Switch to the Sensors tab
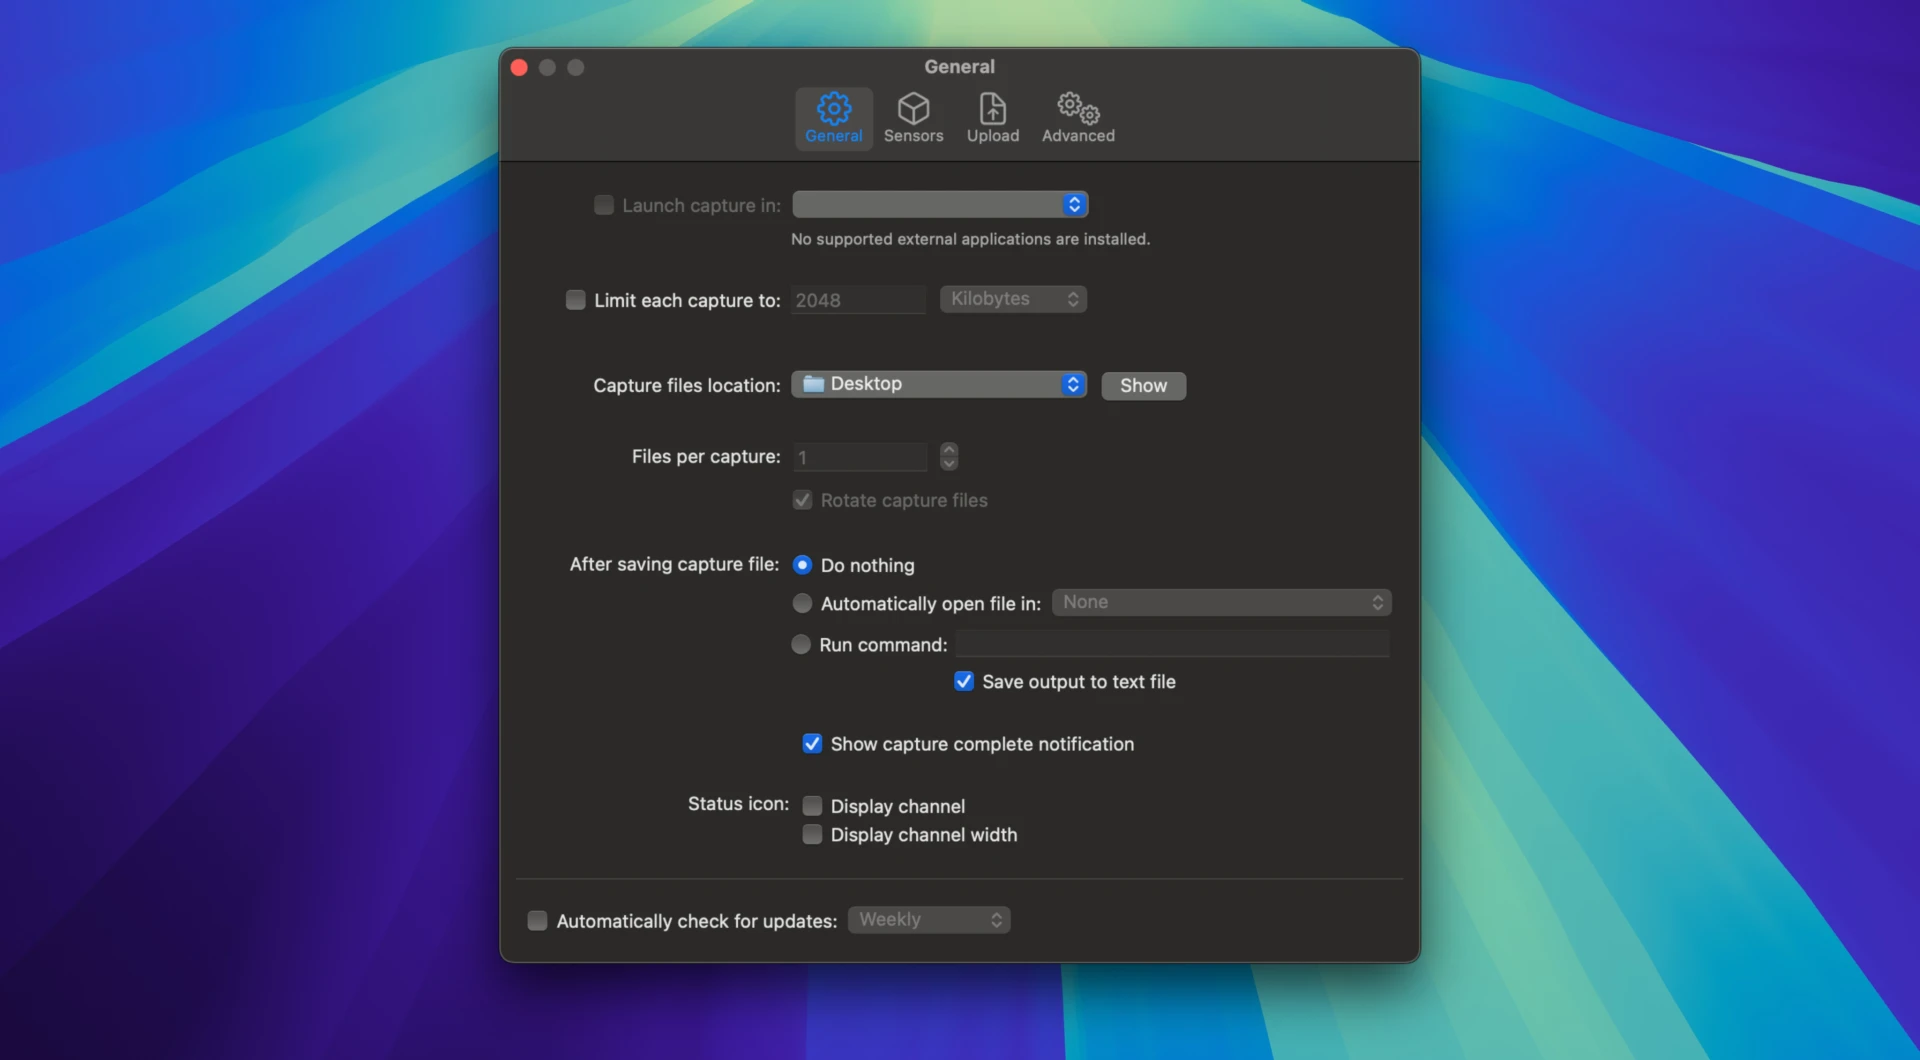 click(x=913, y=117)
